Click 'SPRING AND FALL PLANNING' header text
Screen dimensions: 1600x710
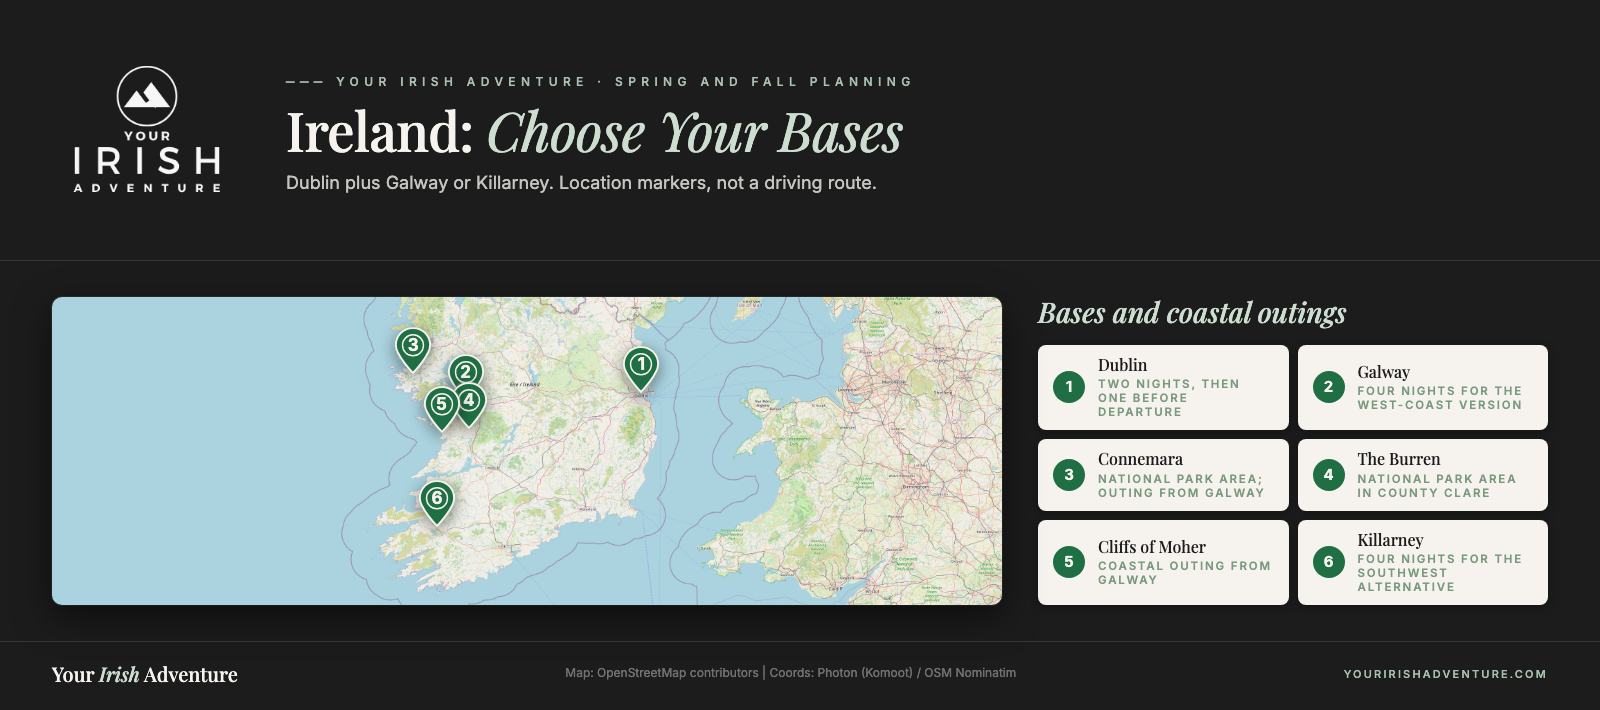[x=764, y=82]
